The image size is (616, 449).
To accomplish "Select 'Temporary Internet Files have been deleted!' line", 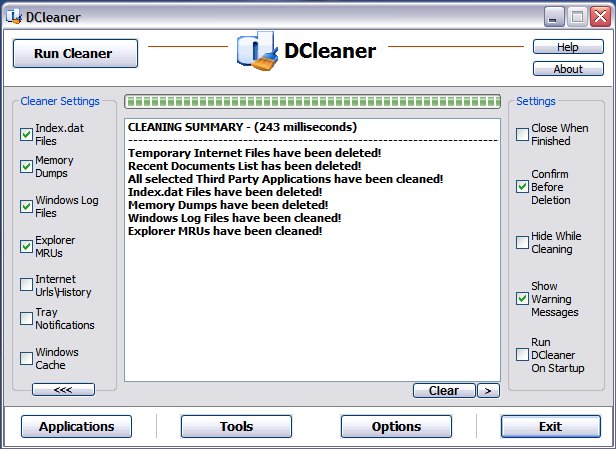I will [255, 153].
